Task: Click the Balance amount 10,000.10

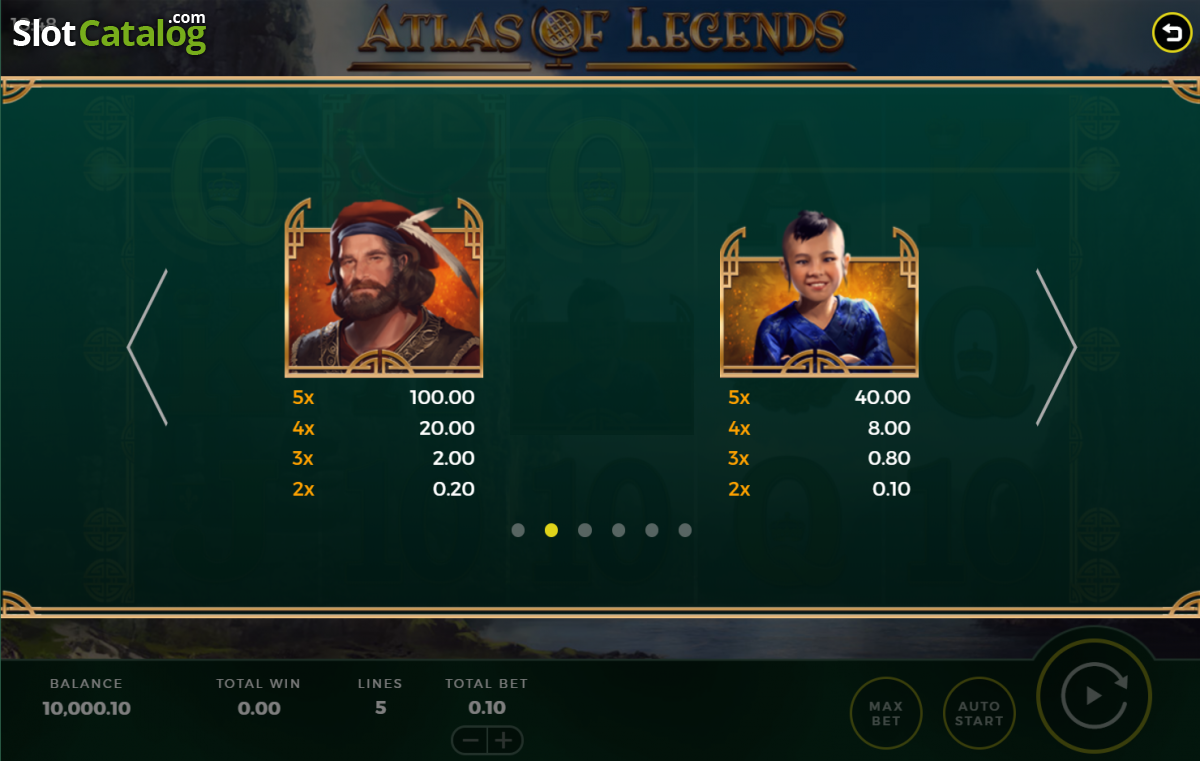Action: click(x=86, y=708)
